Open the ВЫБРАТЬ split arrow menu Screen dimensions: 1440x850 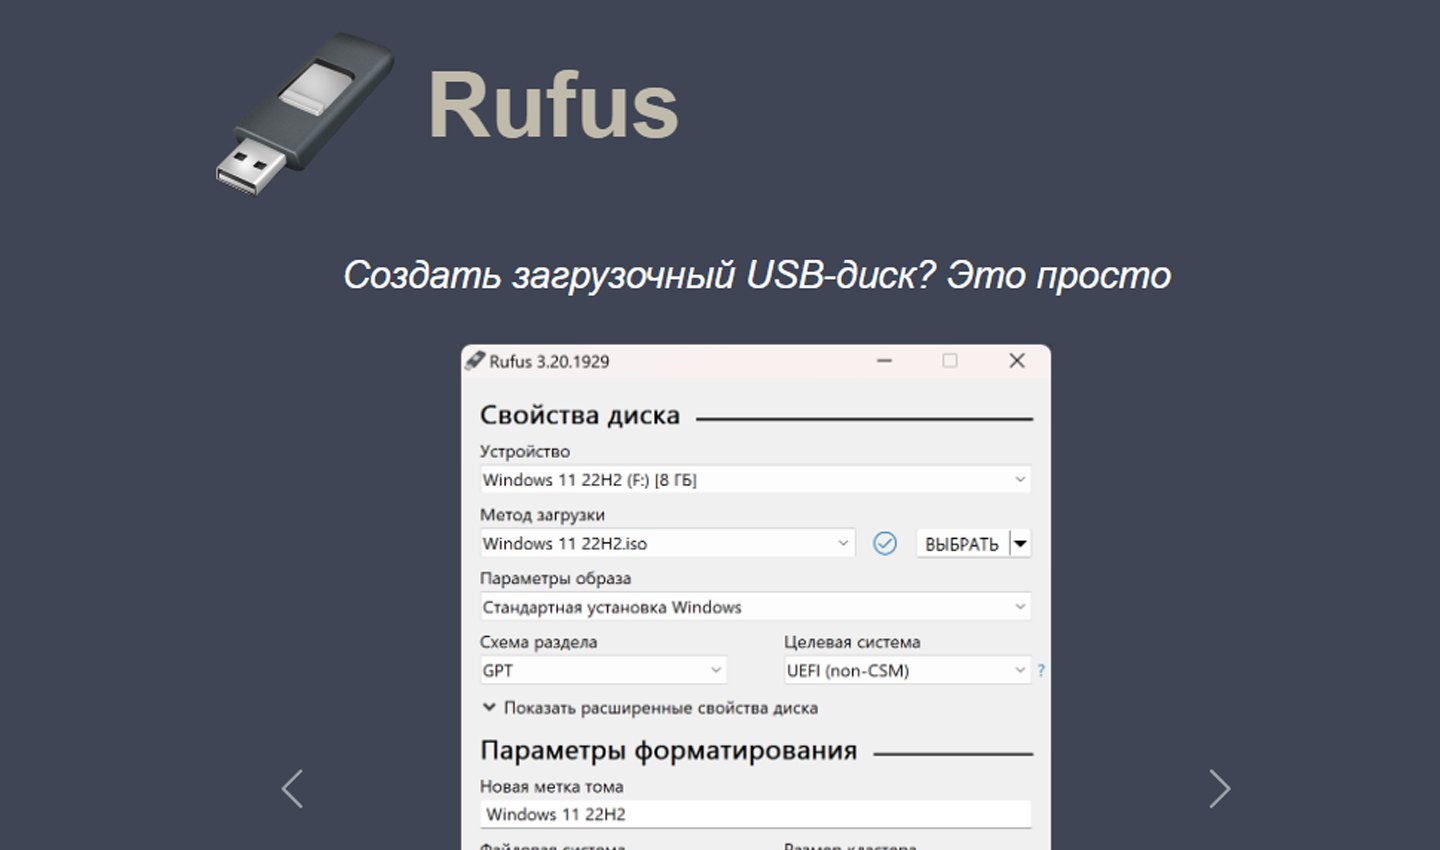pos(1020,544)
